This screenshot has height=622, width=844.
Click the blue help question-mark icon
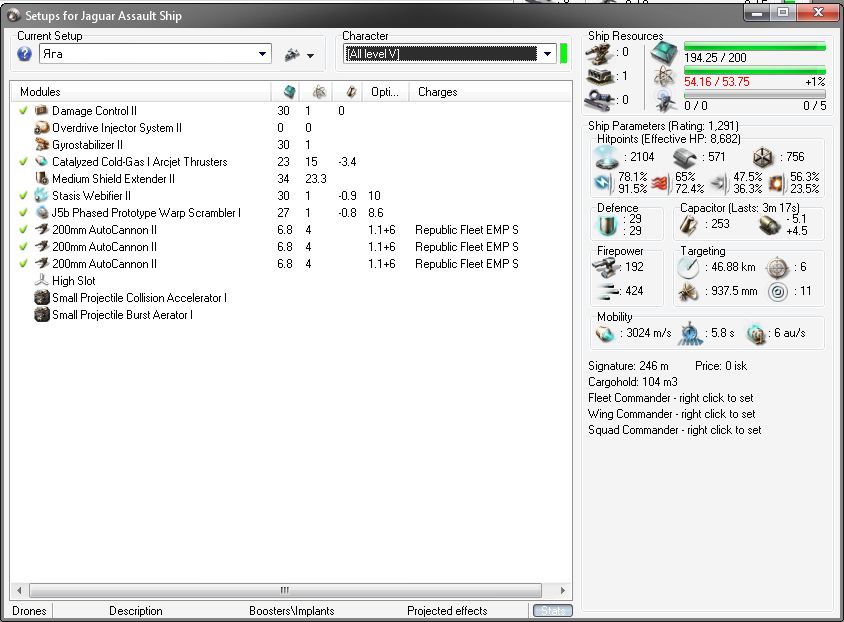point(24,54)
